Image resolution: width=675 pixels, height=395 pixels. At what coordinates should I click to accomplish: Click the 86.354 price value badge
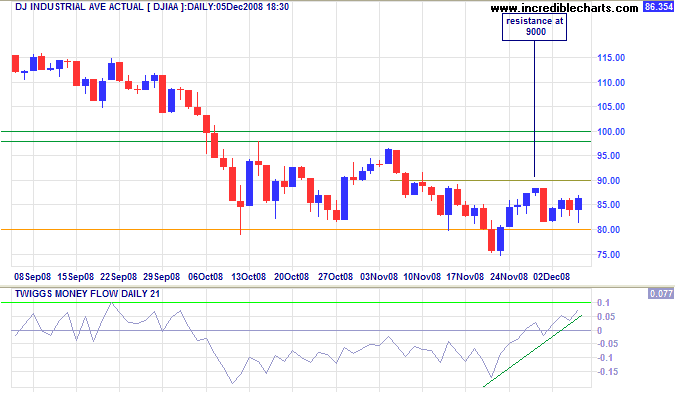pyautogui.click(x=658, y=6)
